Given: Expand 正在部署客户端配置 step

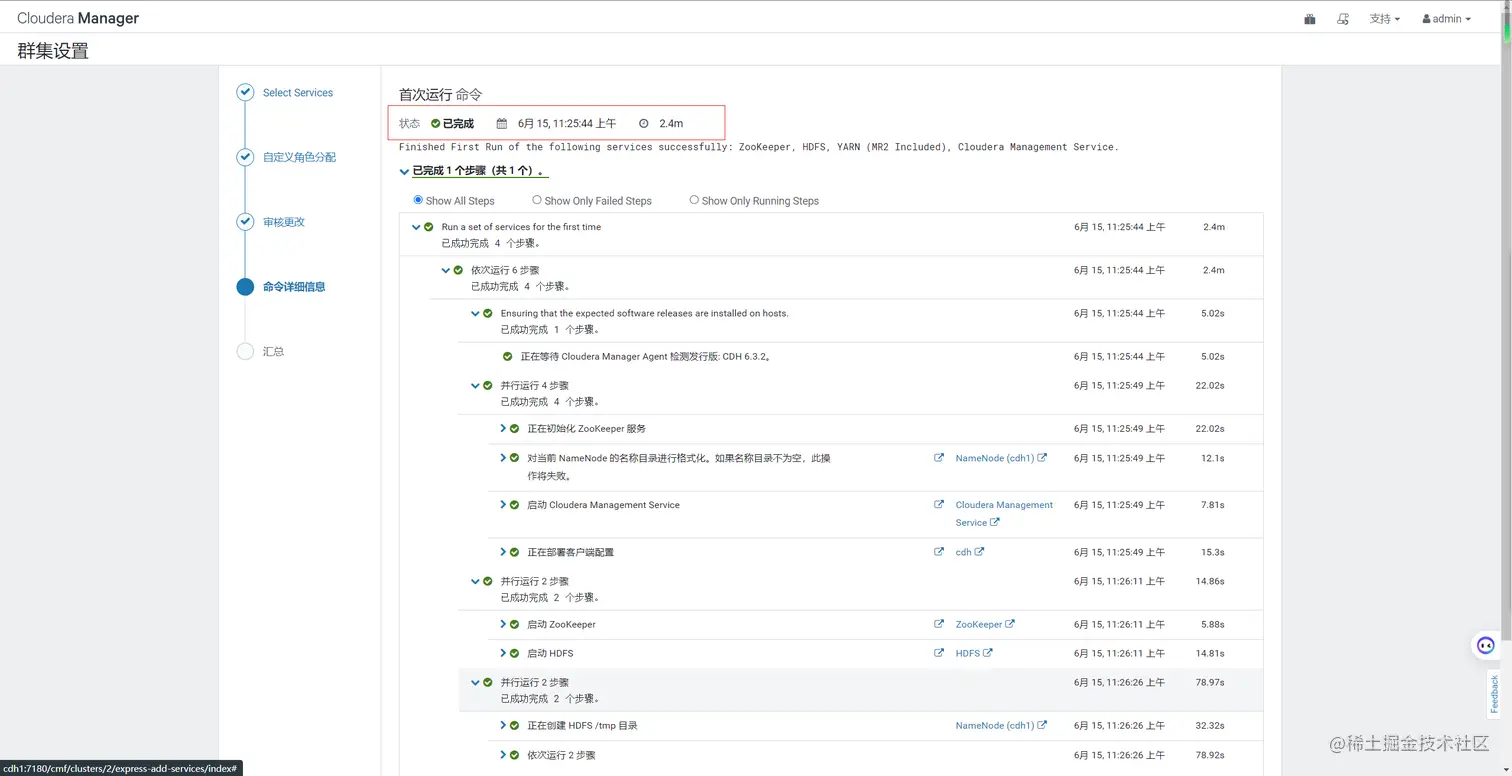Looking at the screenshot, I should 503,552.
